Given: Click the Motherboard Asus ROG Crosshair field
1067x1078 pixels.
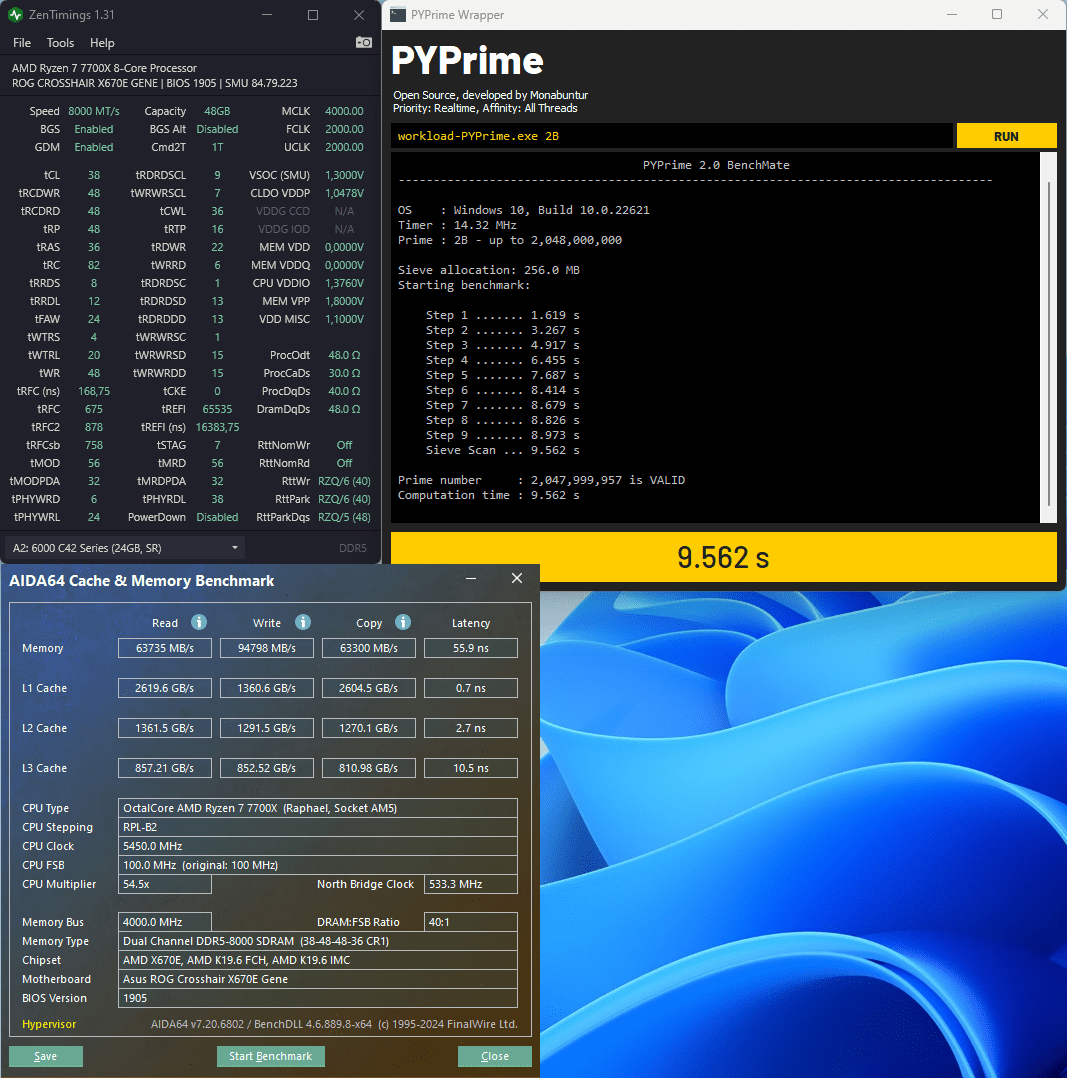Looking at the screenshot, I should tap(318, 979).
